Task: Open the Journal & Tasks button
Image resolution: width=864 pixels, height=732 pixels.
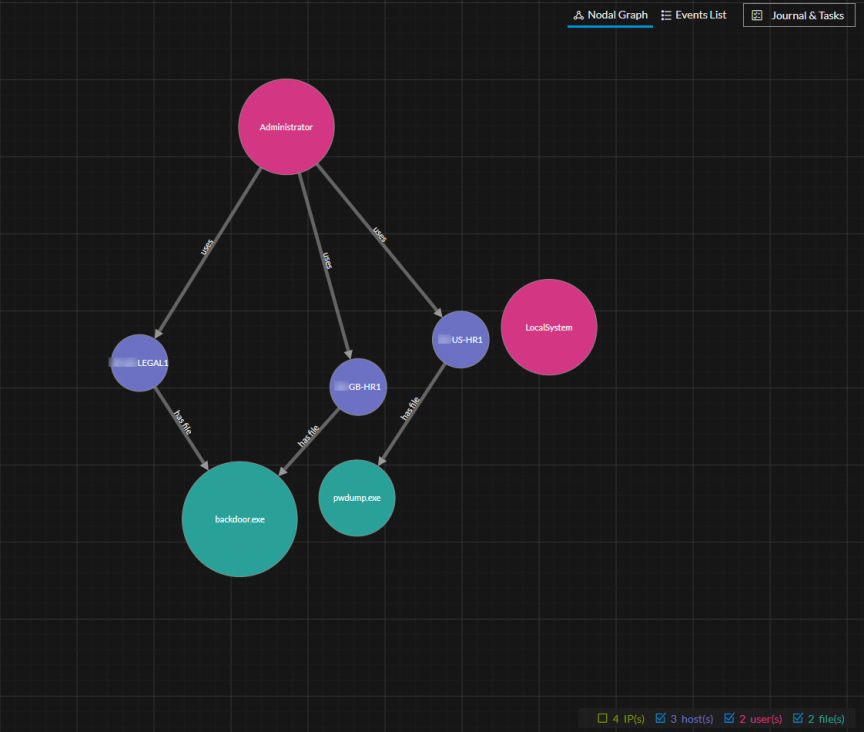Action: click(x=806, y=16)
